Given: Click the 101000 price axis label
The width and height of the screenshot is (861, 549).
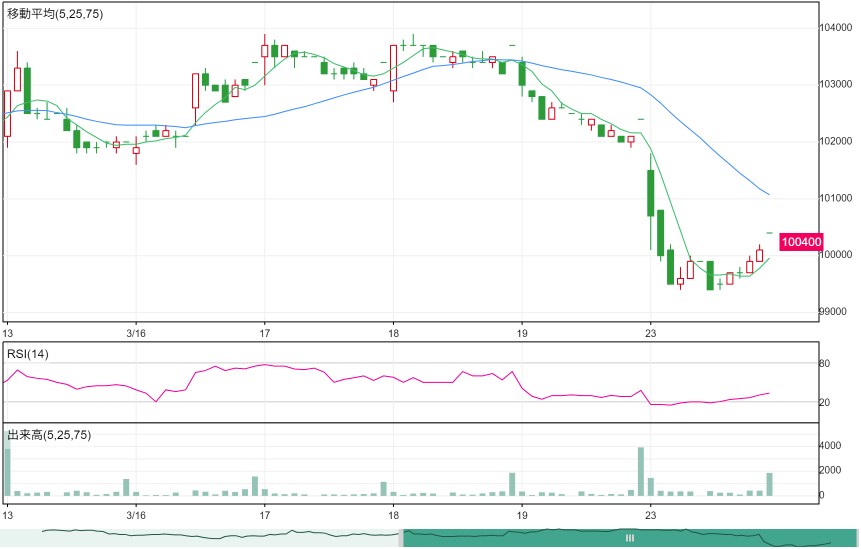Looking at the screenshot, I should (836, 198).
